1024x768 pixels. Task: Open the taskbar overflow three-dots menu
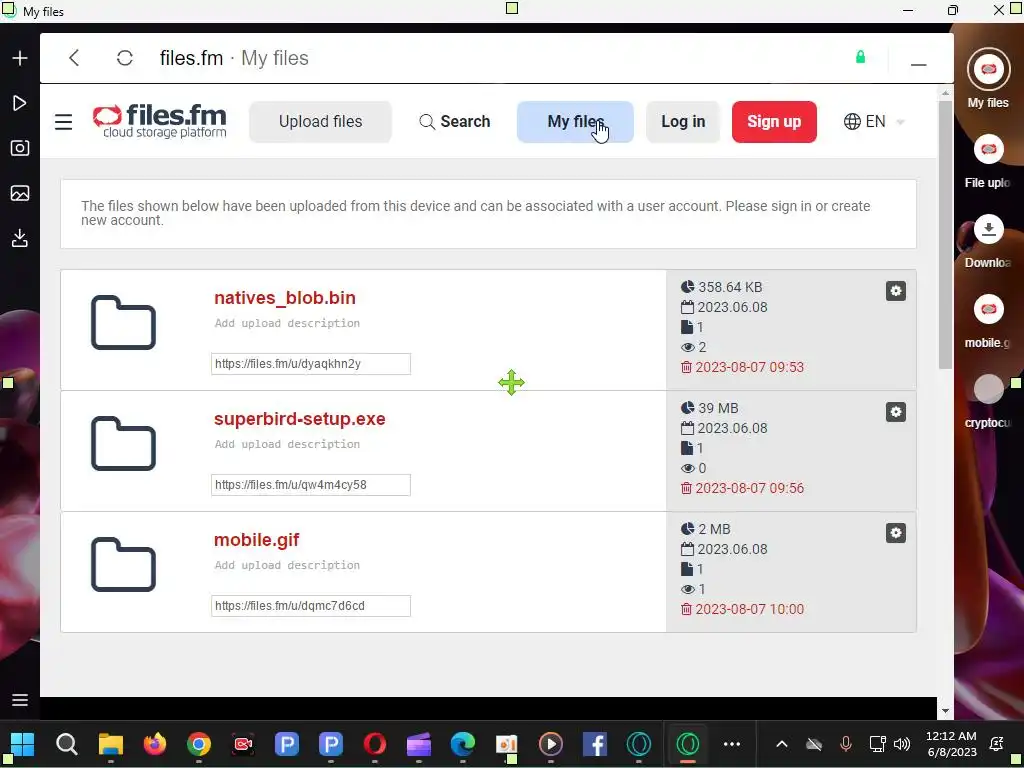(732, 744)
